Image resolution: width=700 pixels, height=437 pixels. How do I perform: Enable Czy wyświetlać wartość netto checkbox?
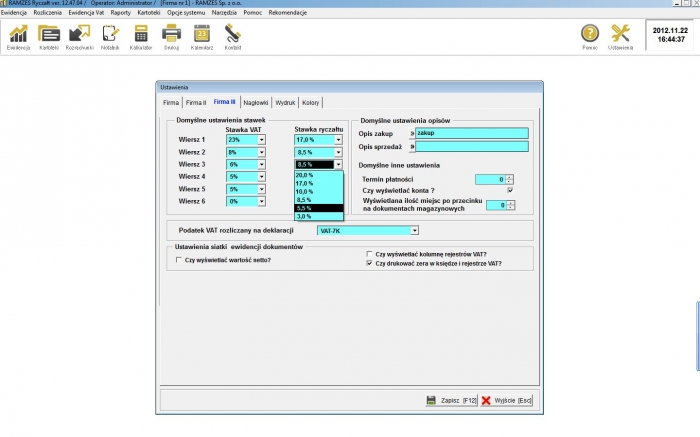[179, 260]
